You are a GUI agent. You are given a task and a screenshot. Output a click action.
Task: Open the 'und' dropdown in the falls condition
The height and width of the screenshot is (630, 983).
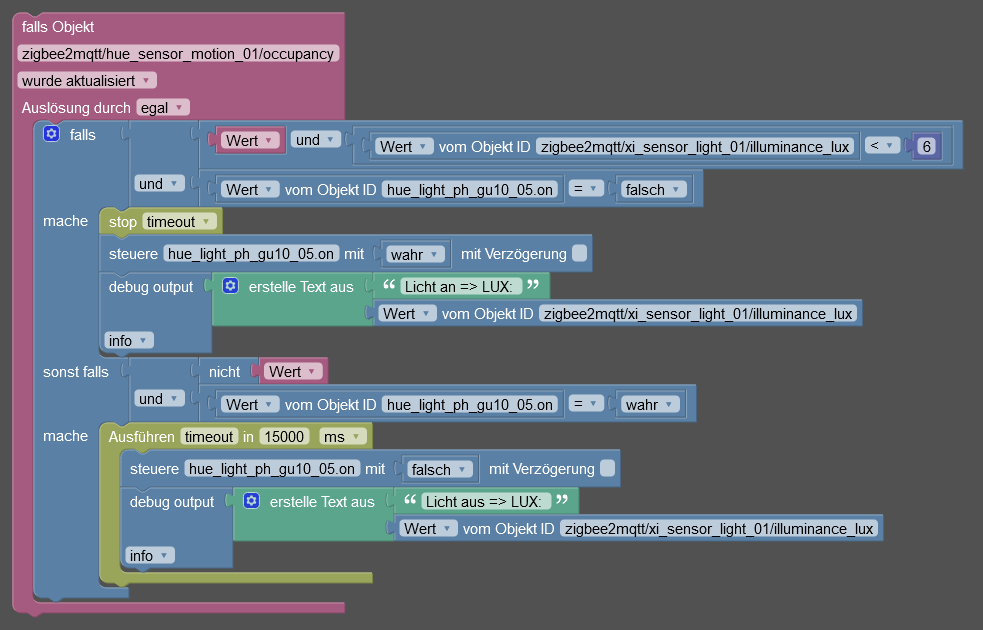[159, 184]
